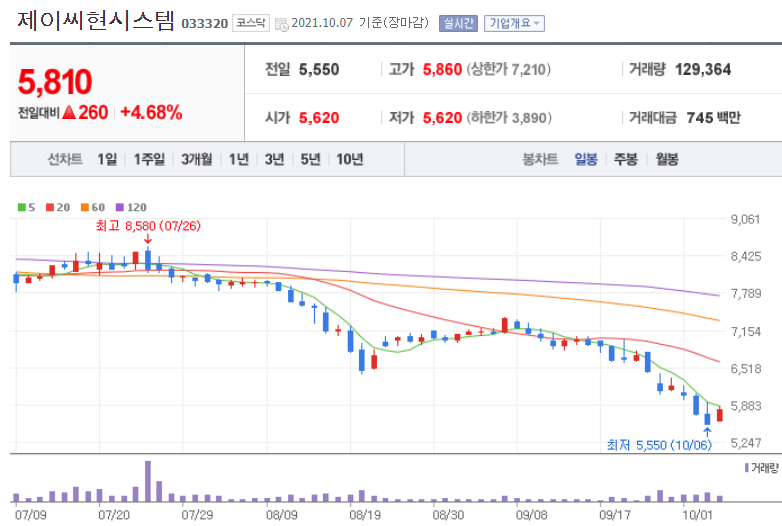Switch to 월봉 monthly candle chart
The height and width of the screenshot is (526, 782).
tap(667, 159)
